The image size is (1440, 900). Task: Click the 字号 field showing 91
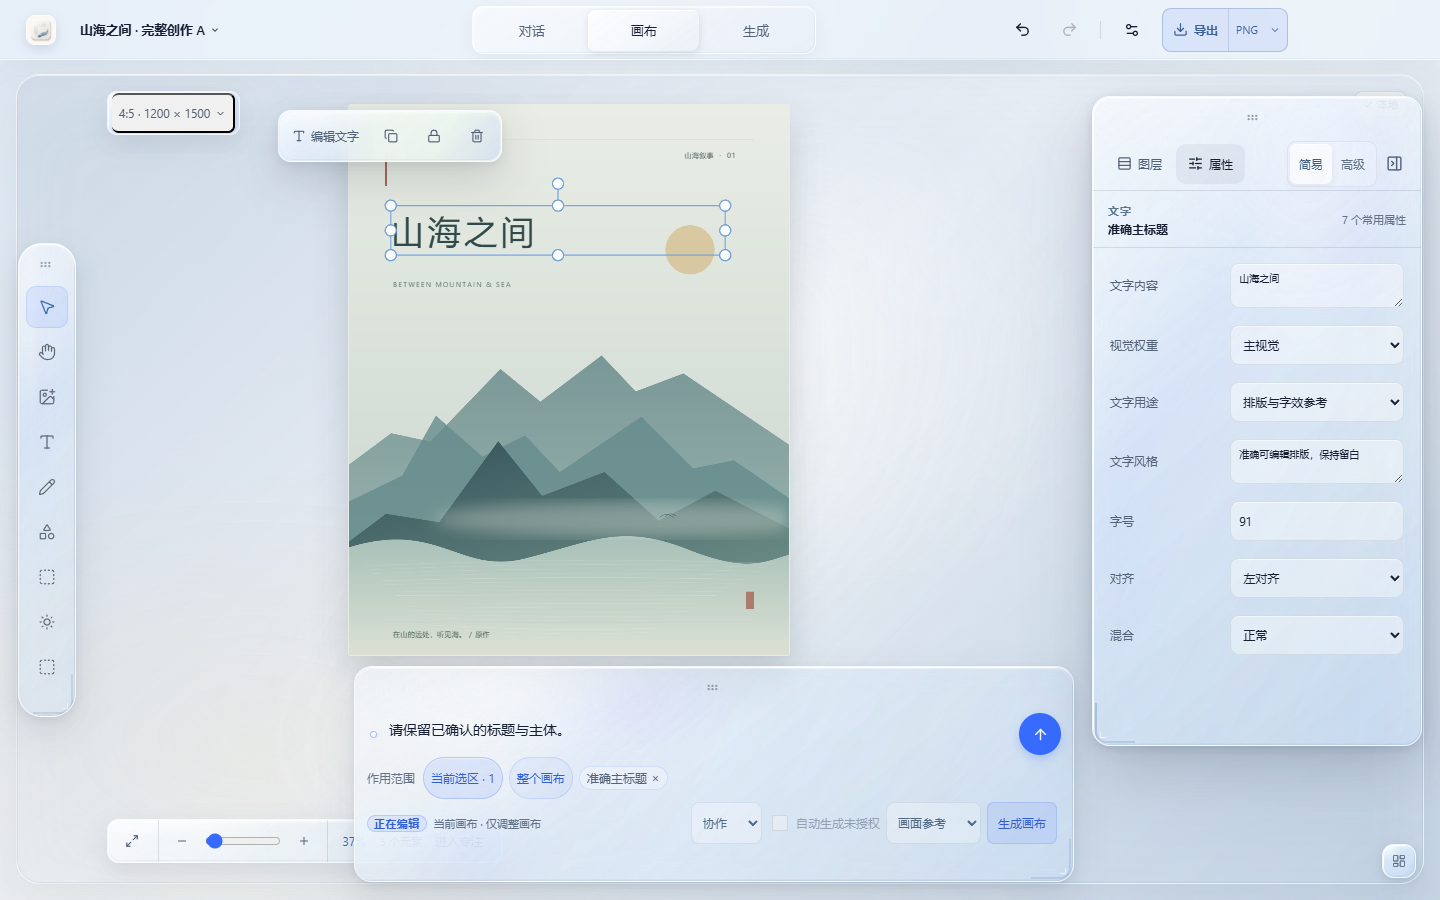tap(1317, 521)
